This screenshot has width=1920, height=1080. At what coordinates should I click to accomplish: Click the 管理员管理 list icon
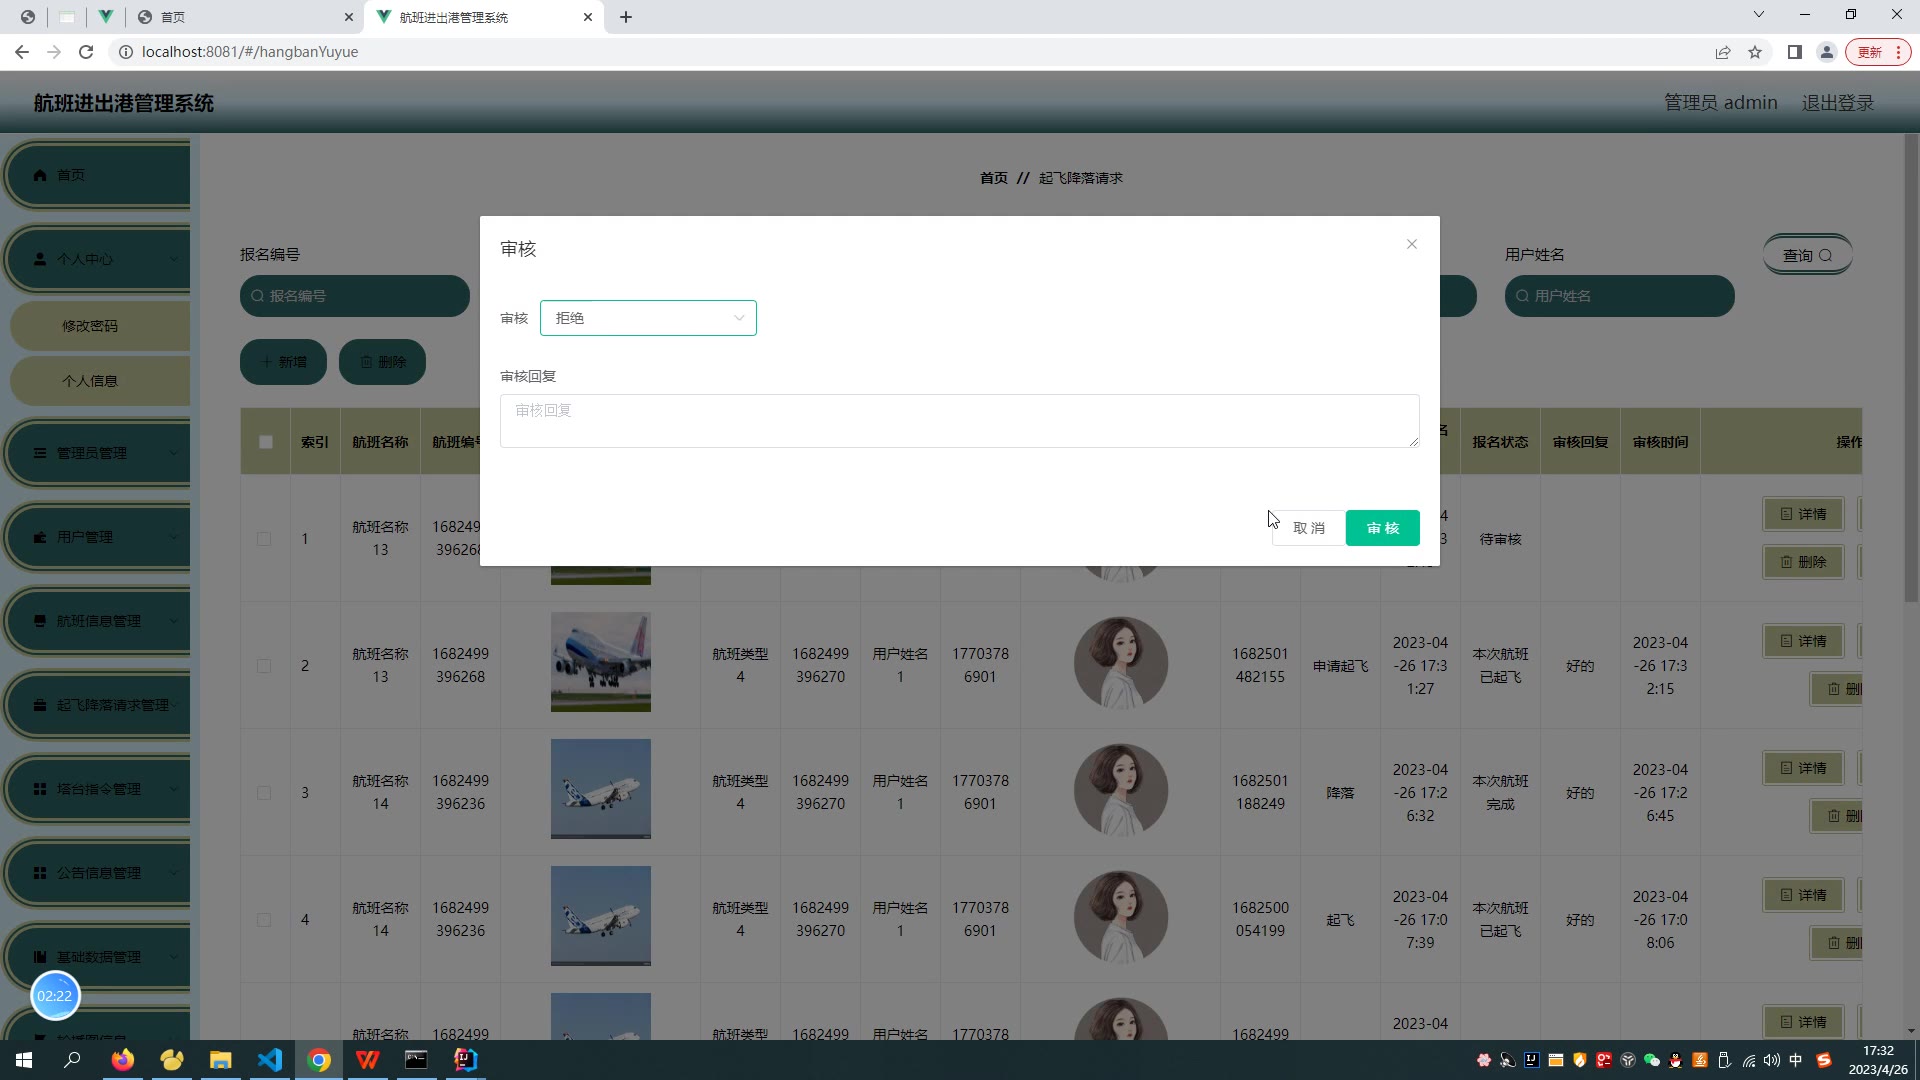click(40, 453)
